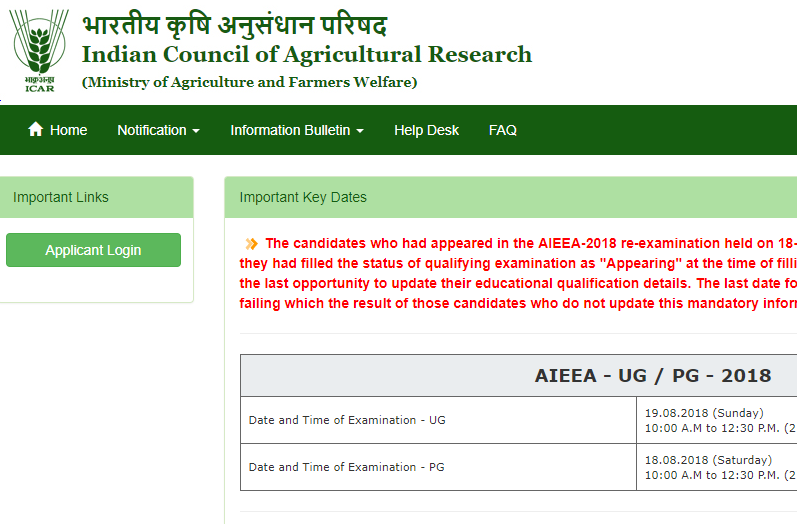Select the Home nav label
The height and width of the screenshot is (524, 797).
click(x=69, y=130)
